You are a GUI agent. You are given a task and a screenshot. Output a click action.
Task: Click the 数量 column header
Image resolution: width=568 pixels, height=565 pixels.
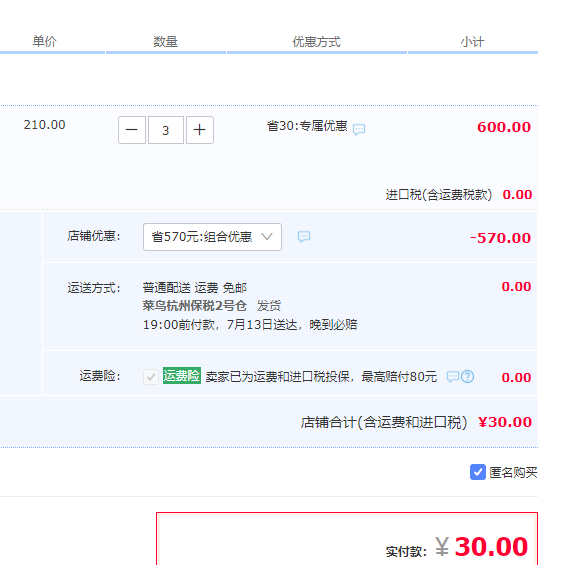(x=166, y=41)
